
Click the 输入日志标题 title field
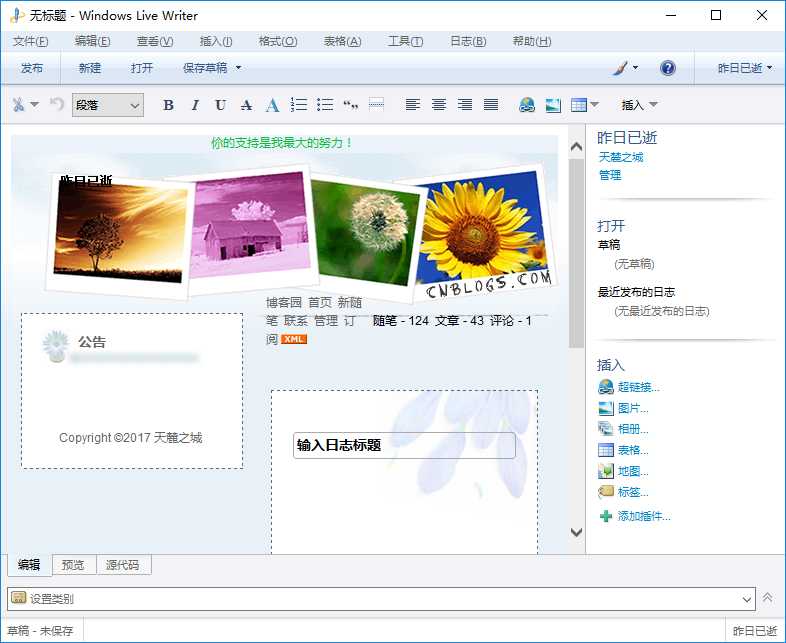(x=404, y=445)
